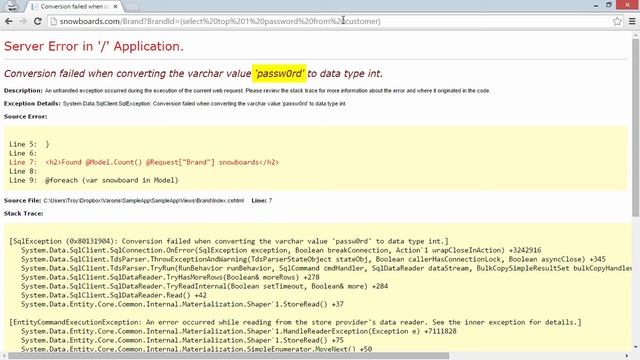Image resolution: width=640 pixels, height=360 pixels.
Task: Click the browser forward arrow
Action: 23,21
